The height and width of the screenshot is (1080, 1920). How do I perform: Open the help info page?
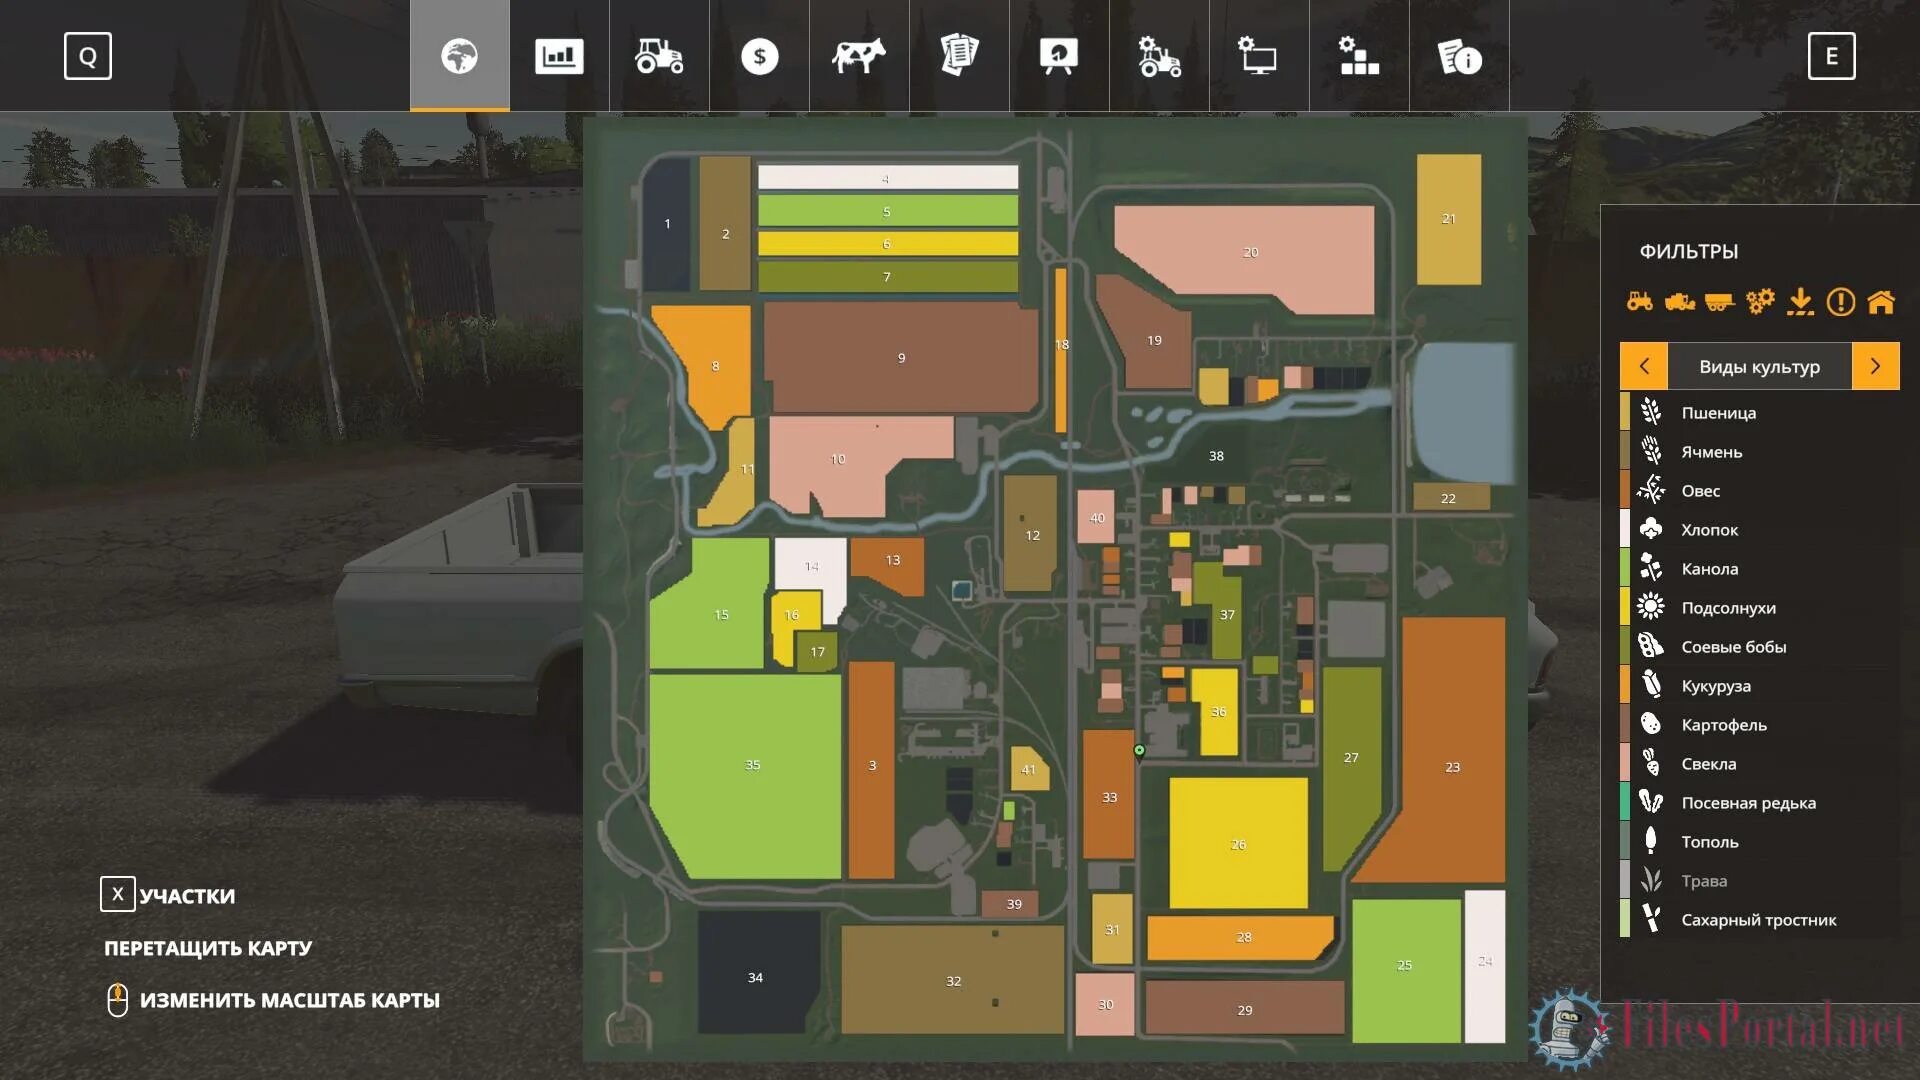pos(1459,56)
